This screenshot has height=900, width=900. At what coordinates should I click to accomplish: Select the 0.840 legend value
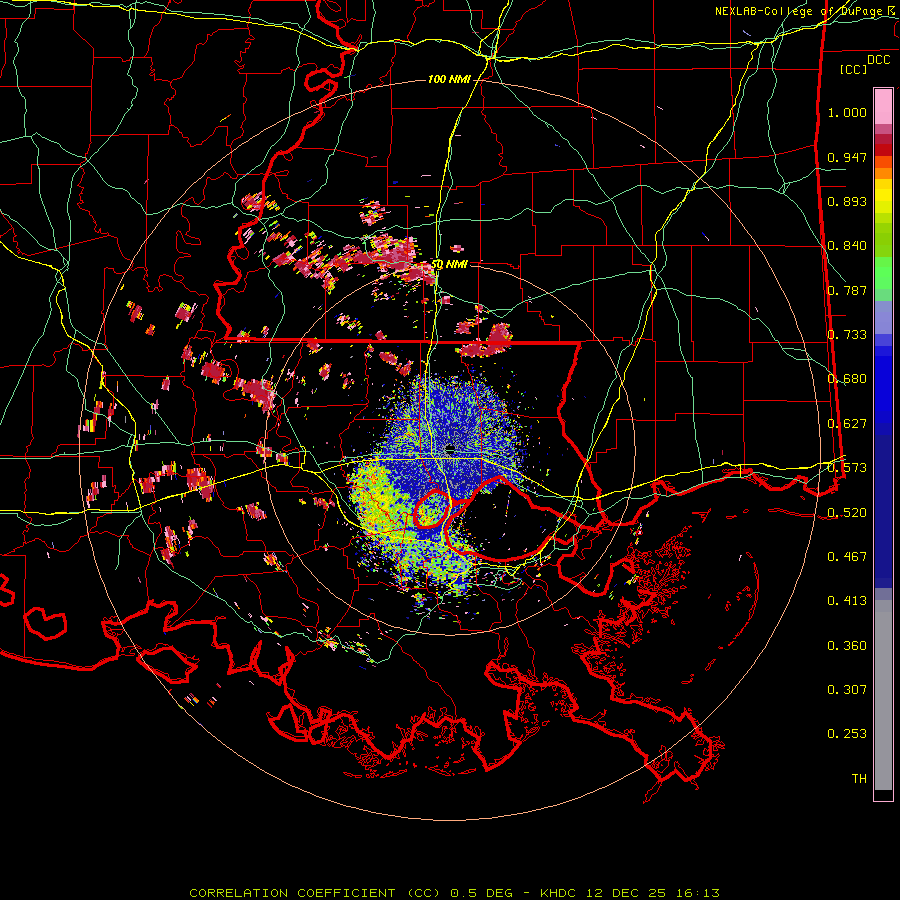(x=847, y=246)
